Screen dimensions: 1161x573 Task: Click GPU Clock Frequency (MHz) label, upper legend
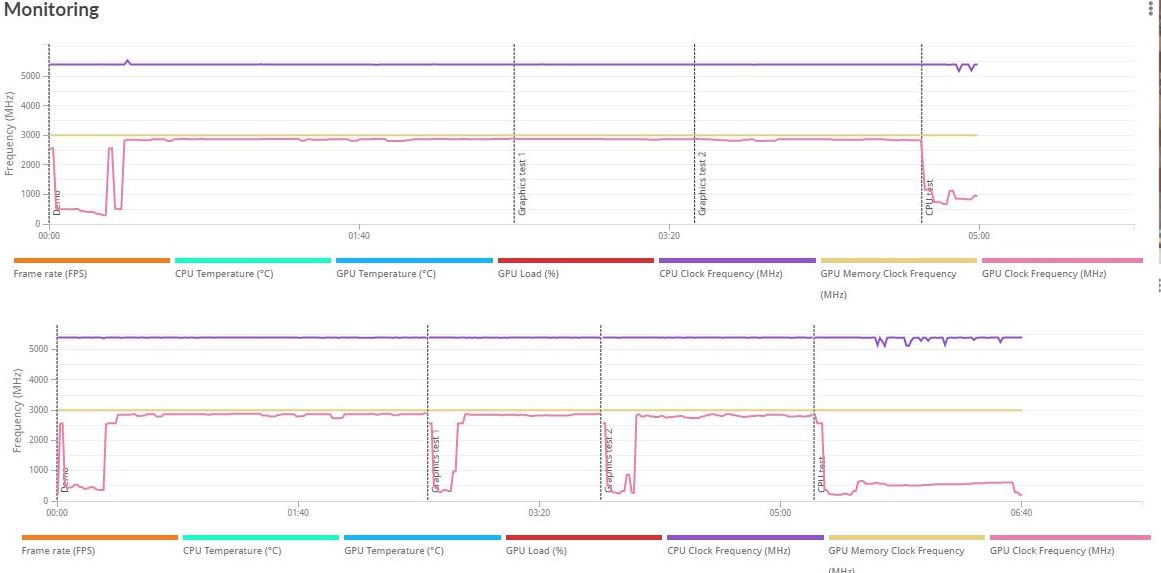click(x=1044, y=274)
